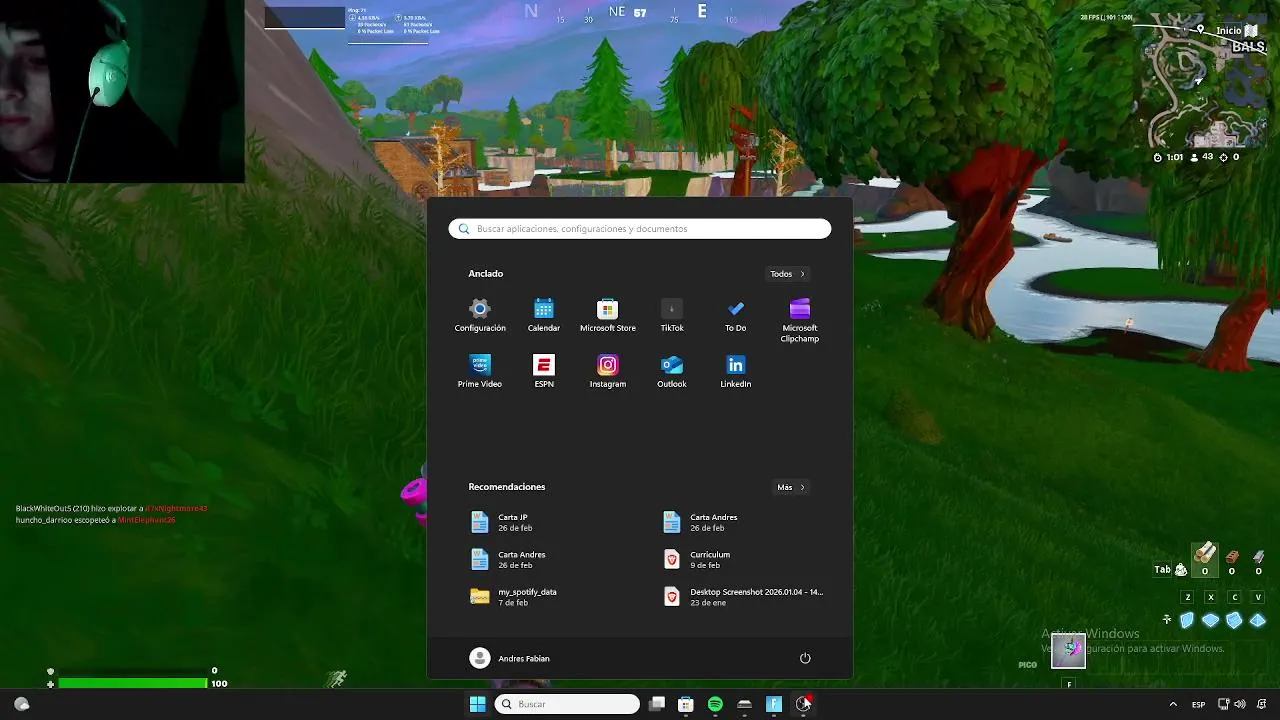Open the Andres Fabian user account menu
The image size is (1280, 720).
click(510, 658)
